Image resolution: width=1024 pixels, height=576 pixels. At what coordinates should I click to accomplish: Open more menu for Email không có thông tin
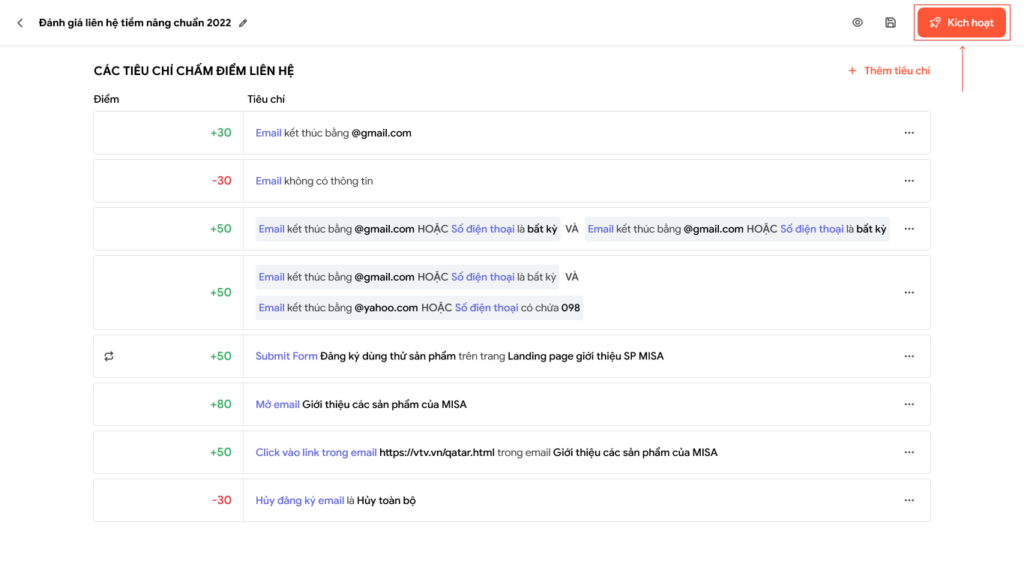tap(909, 181)
